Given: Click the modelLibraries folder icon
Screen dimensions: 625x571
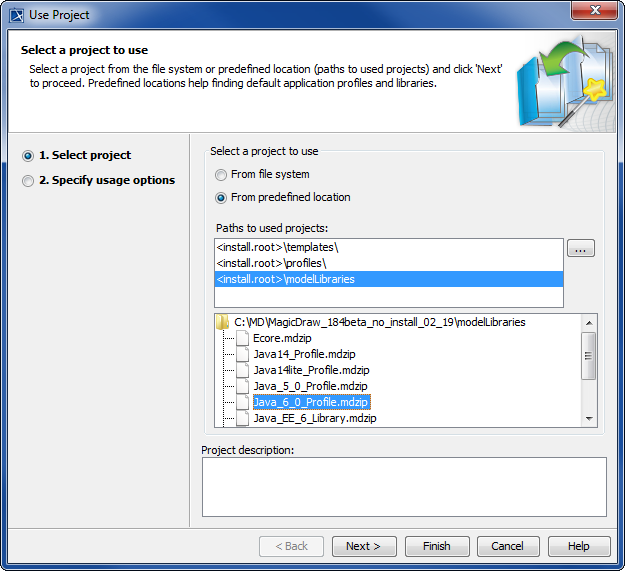Looking at the screenshot, I should (x=222, y=322).
